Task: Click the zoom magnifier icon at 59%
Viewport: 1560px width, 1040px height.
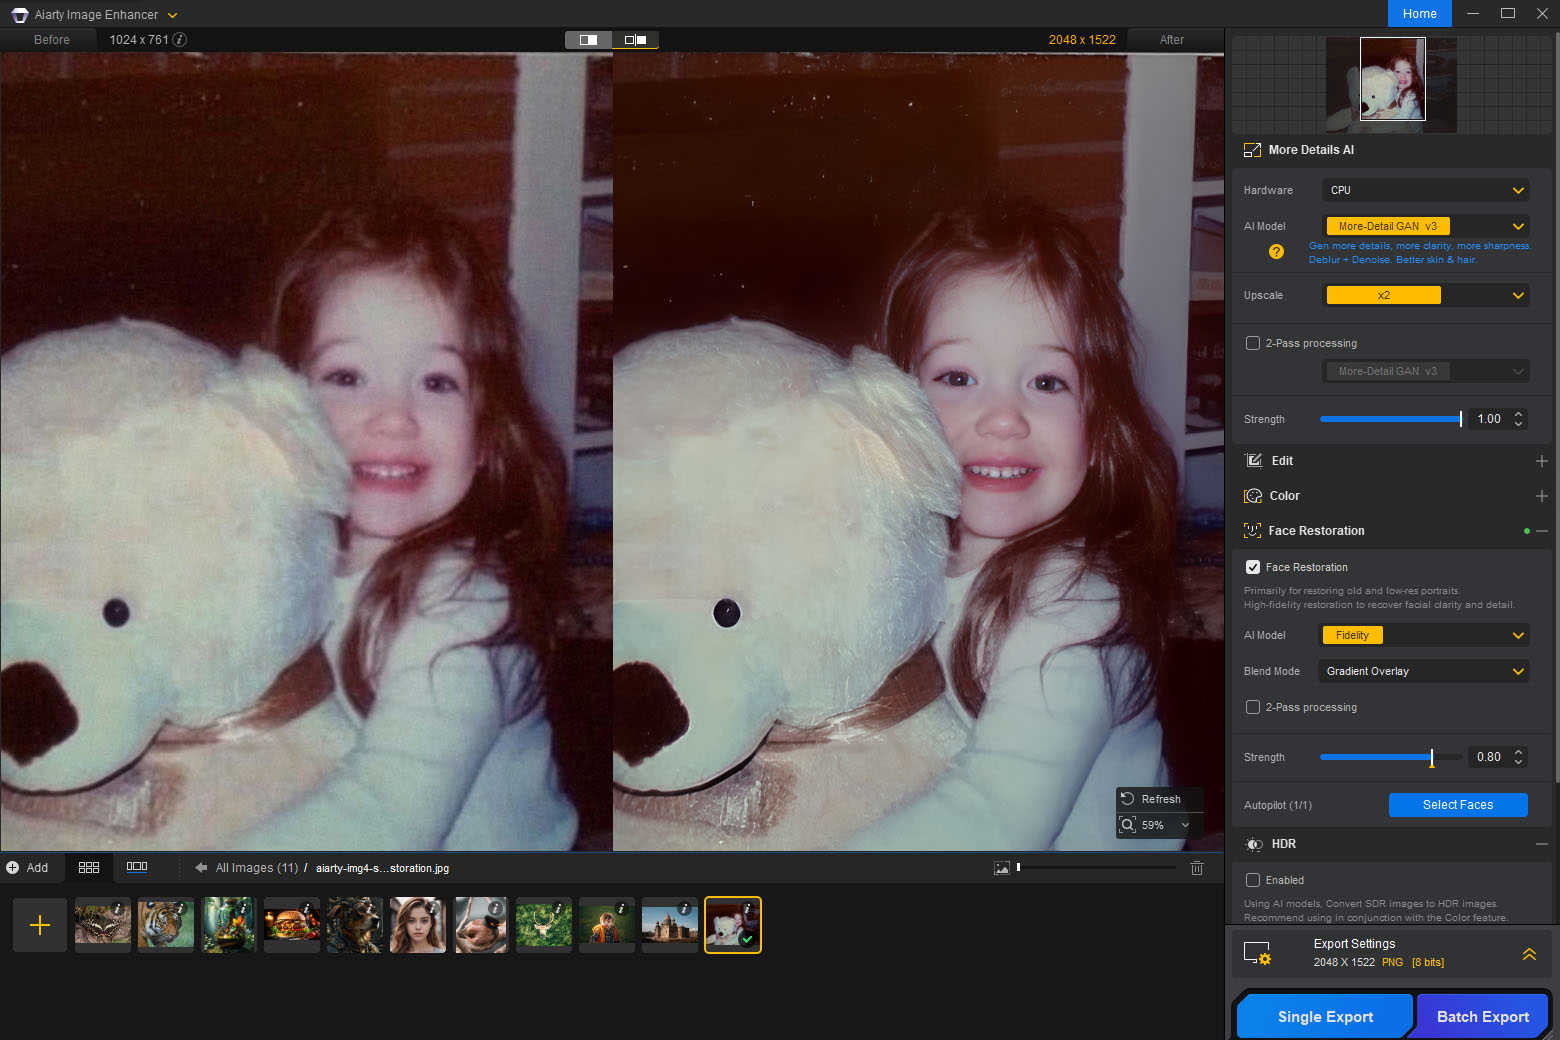Action: pyautogui.click(x=1128, y=825)
